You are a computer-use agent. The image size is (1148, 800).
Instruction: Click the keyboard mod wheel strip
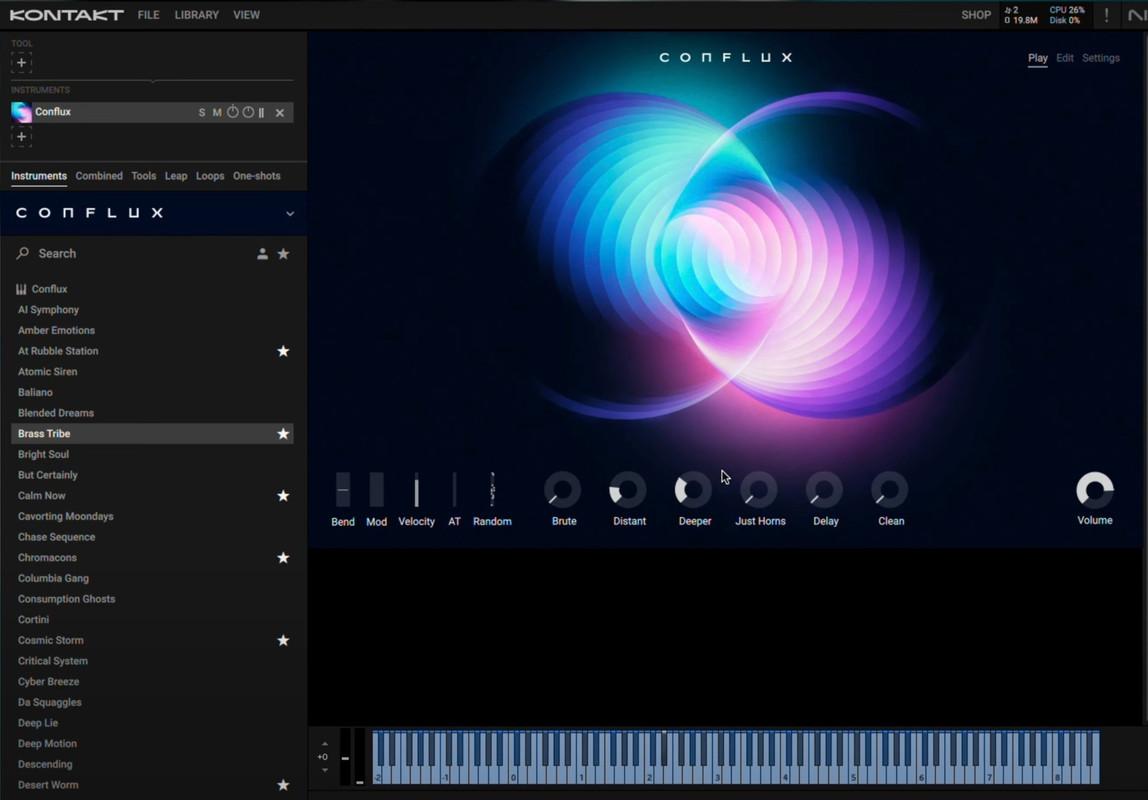[359, 757]
